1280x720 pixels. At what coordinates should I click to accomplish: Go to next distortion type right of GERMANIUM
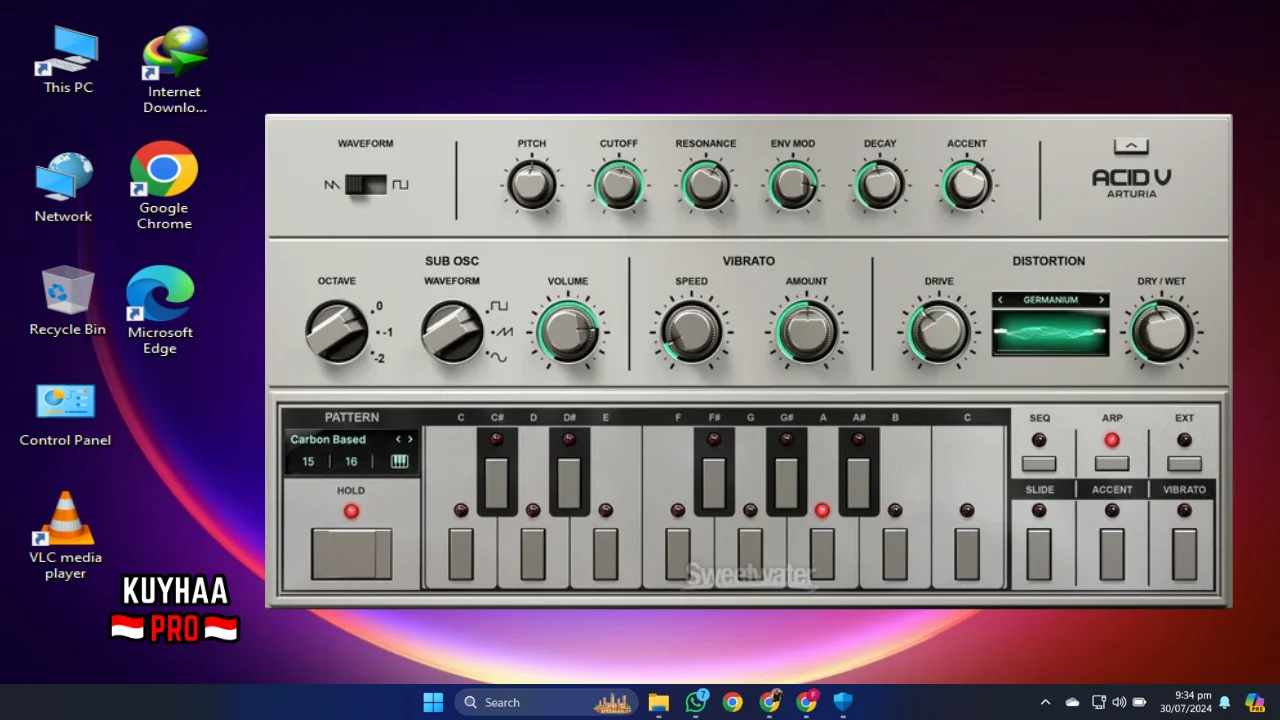pos(1101,300)
